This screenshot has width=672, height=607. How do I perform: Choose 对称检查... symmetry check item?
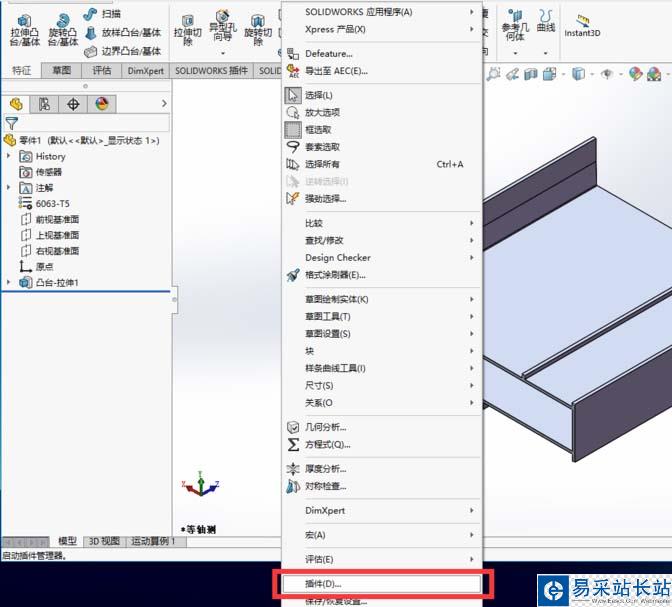pyautogui.click(x=382, y=486)
